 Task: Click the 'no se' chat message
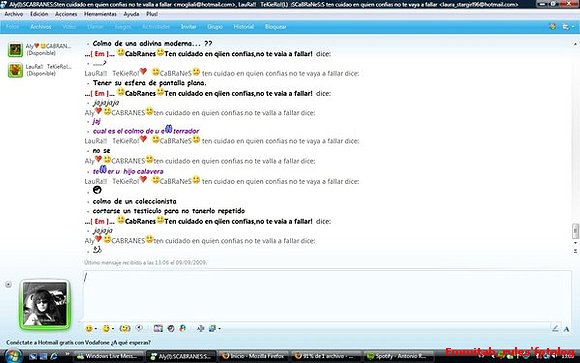tap(101, 151)
